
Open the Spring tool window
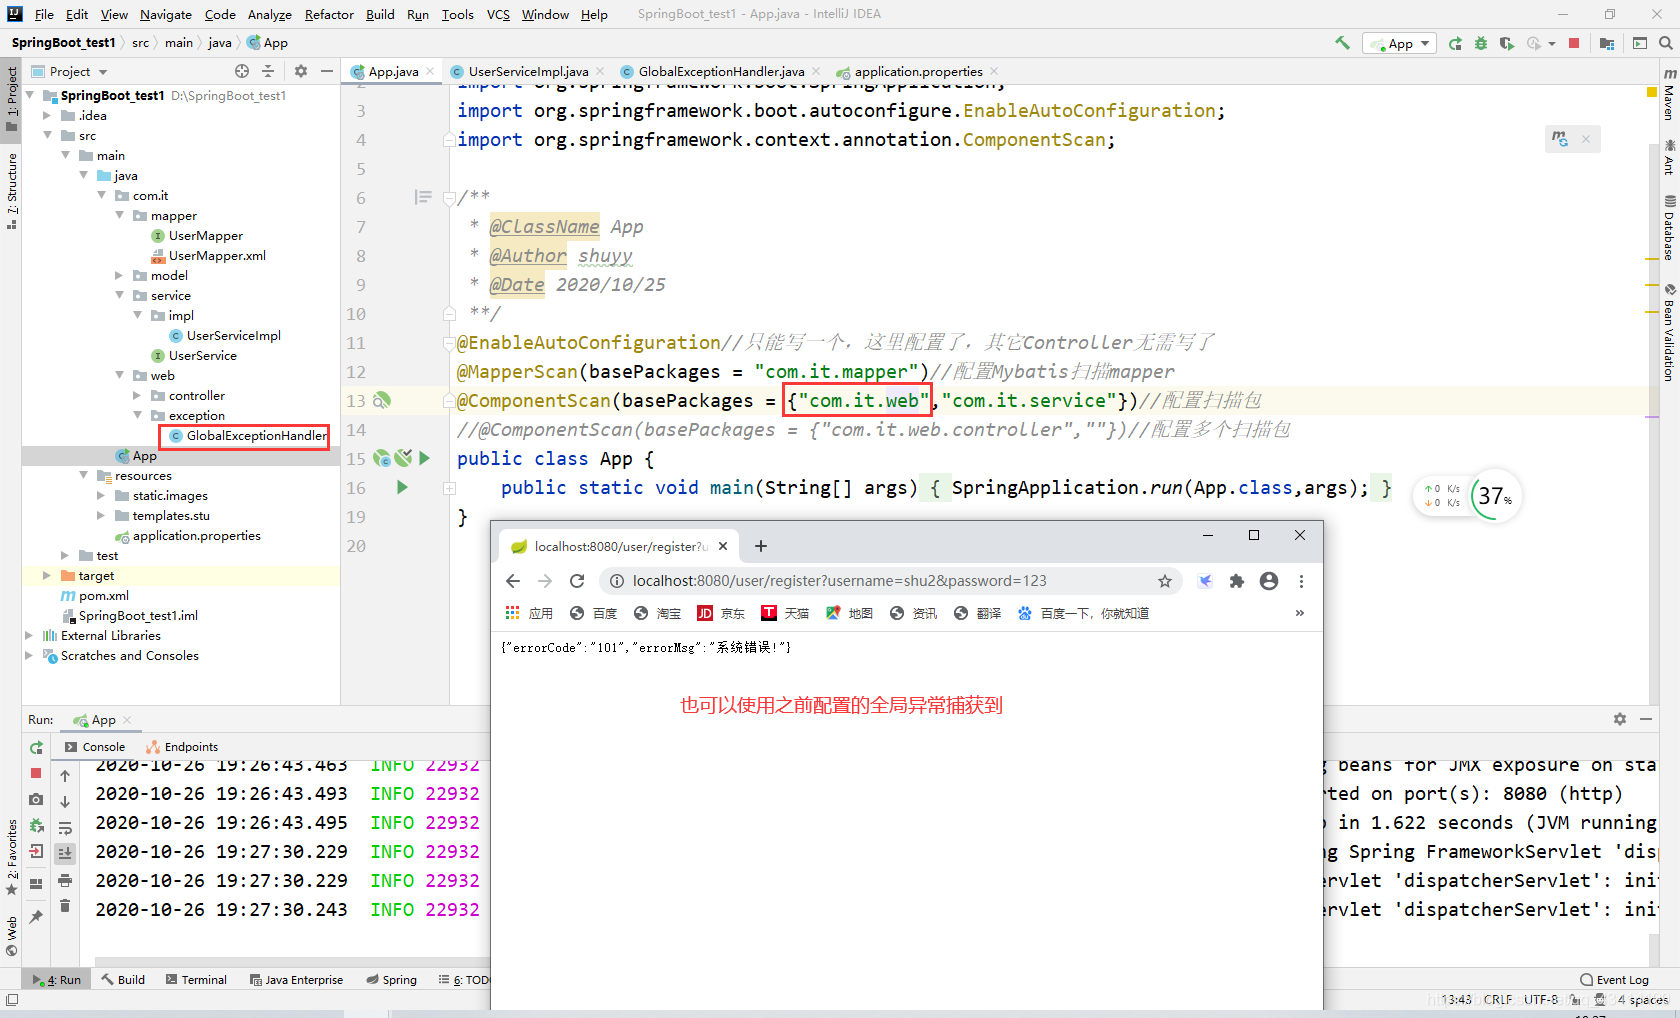click(x=391, y=980)
